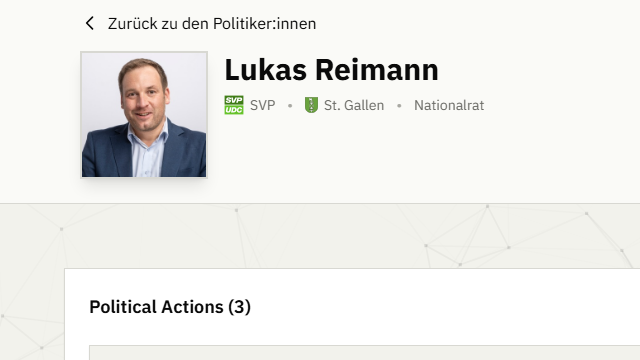Click the bullet separator after SVP
Screen dimensions: 640x360
(290, 105)
